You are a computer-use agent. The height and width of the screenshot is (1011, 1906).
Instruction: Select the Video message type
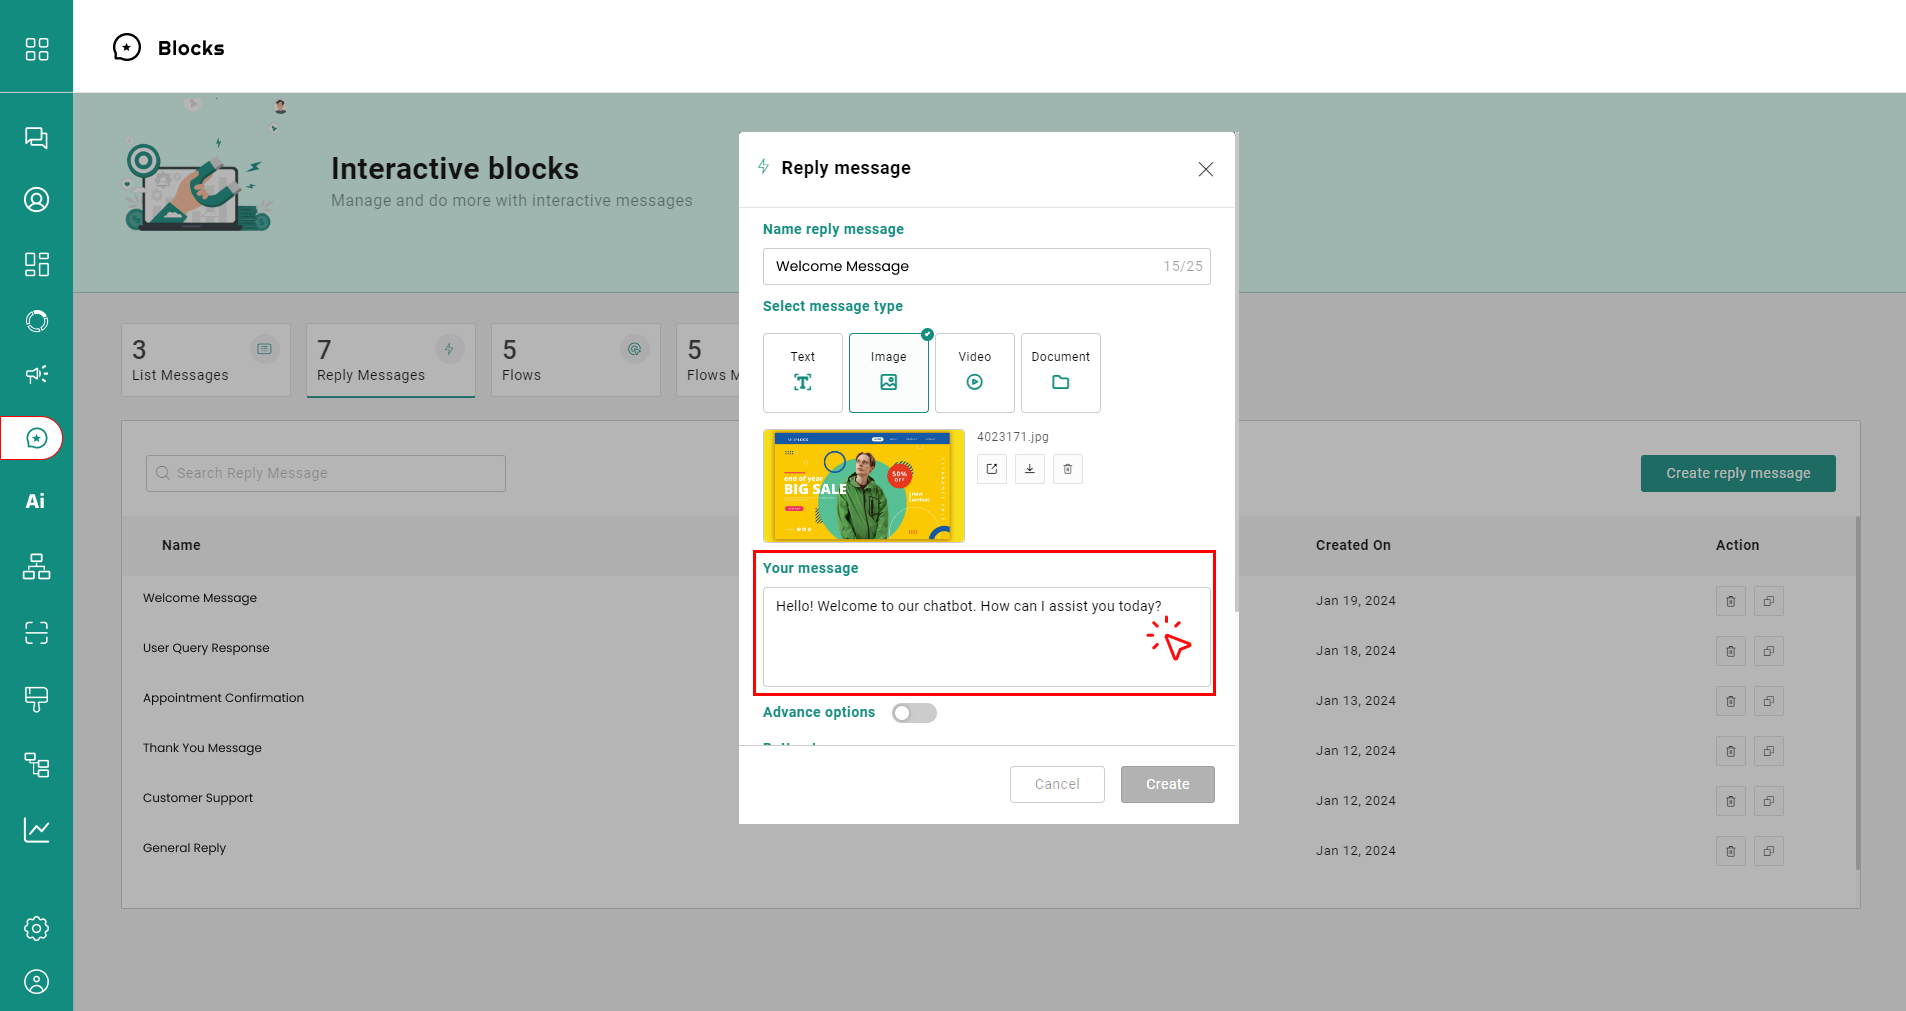tap(974, 373)
